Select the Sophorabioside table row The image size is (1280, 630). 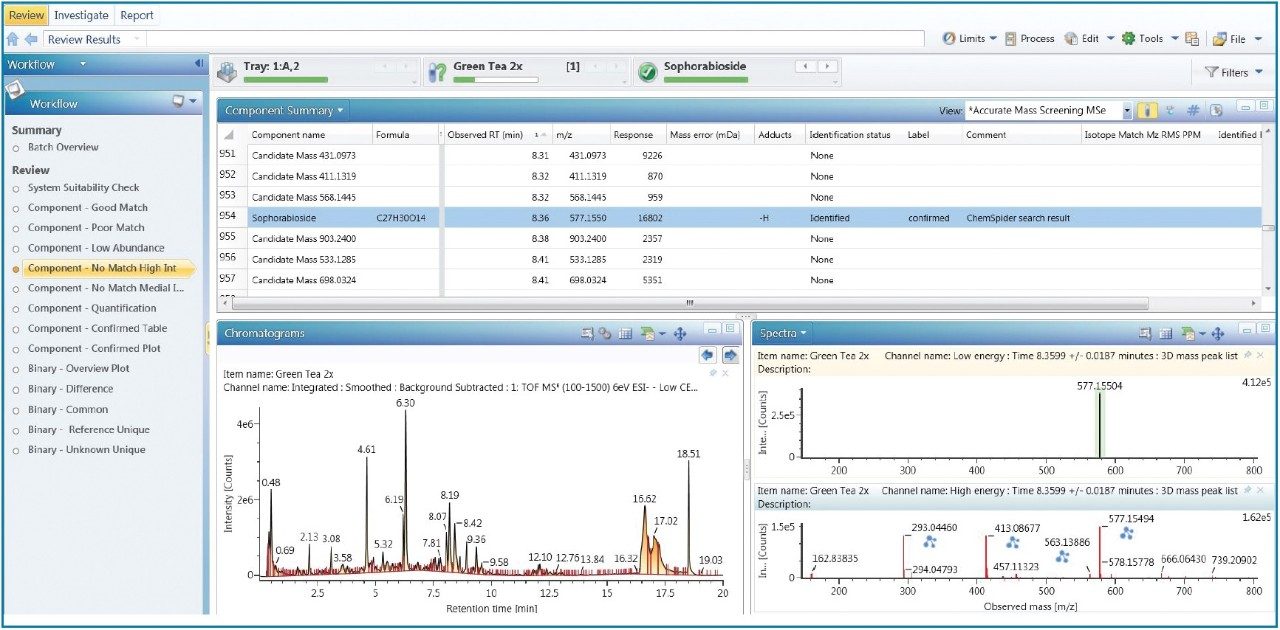point(738,218)
